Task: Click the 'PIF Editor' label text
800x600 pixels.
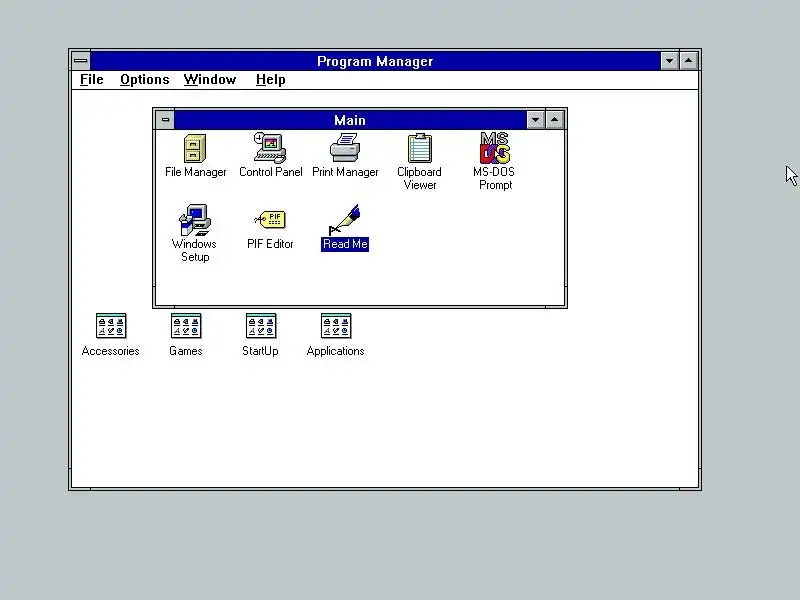Action: pyautogui.click(x=270, y=244)
